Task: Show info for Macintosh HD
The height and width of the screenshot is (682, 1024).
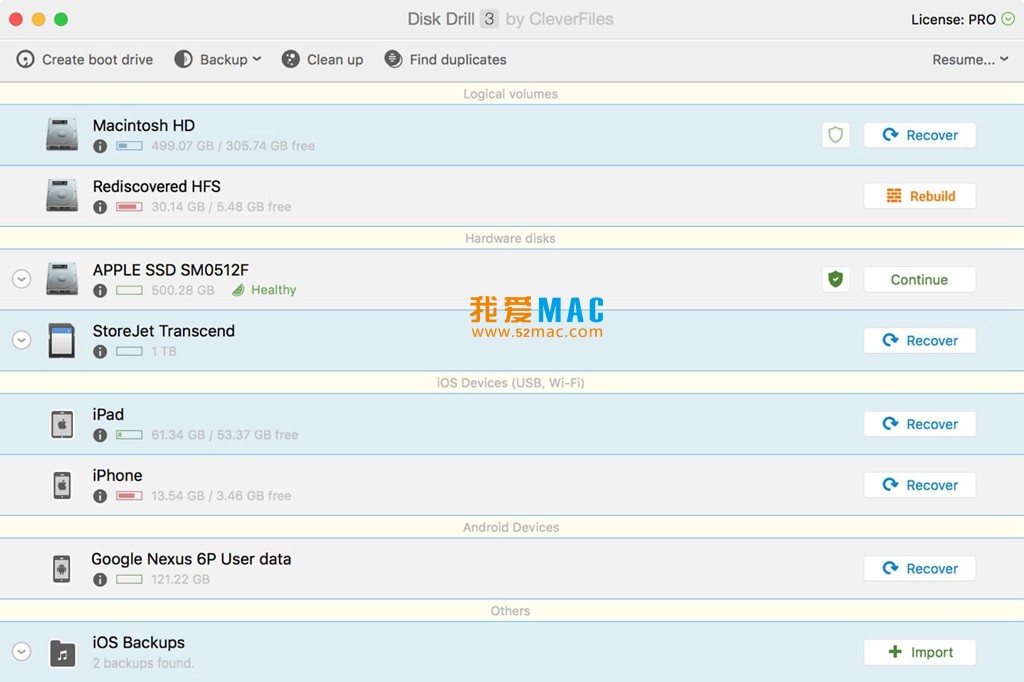Action: tap(100, 146)
